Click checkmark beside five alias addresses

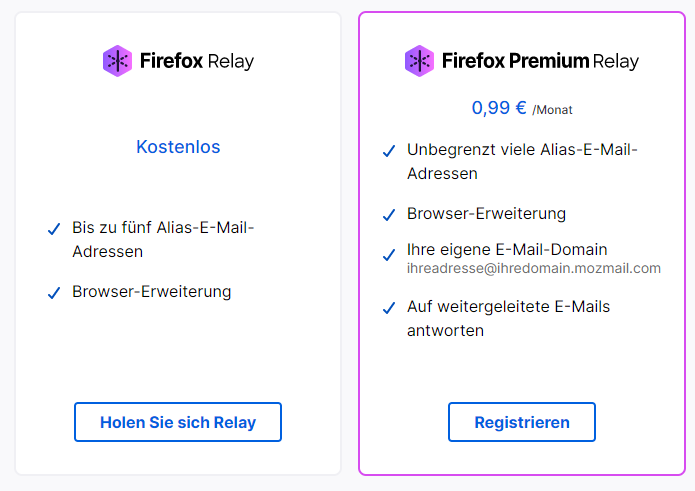pos(54,230)
